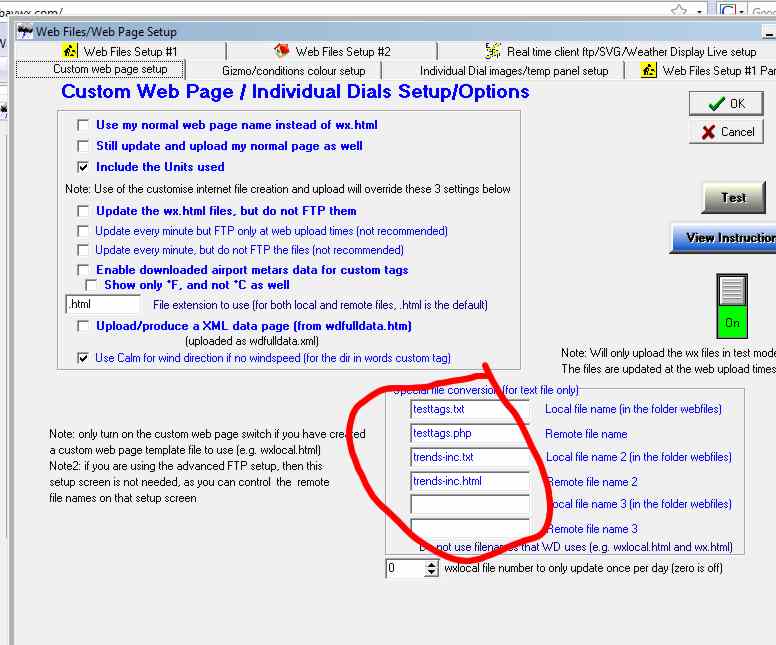The image size is (776, 645).
Task: Enable downloaded airport metars data checkbox
Action: point(83,270)
